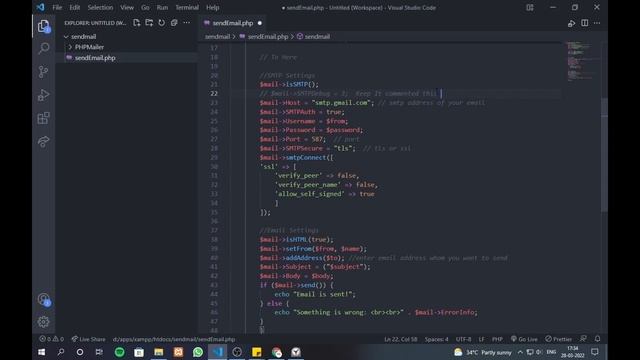Image resolution: width=640 pixels, height=360 pixels.
Task: Open Windows action center notification icon
Action: 595,352
